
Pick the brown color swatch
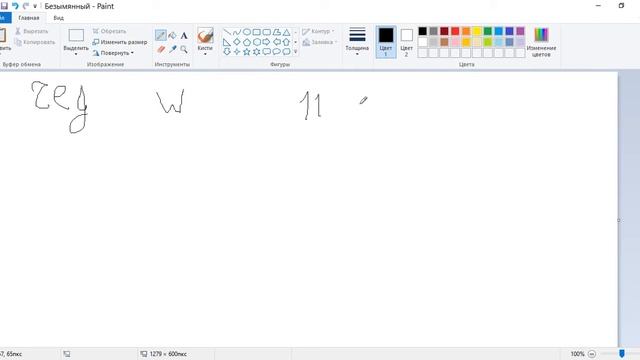pos(444,42)
